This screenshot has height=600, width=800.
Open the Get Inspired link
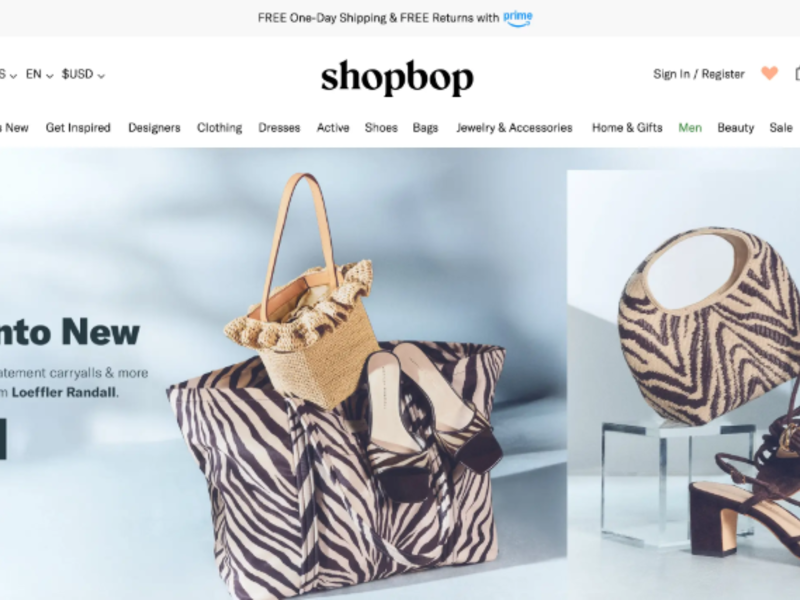78,128
